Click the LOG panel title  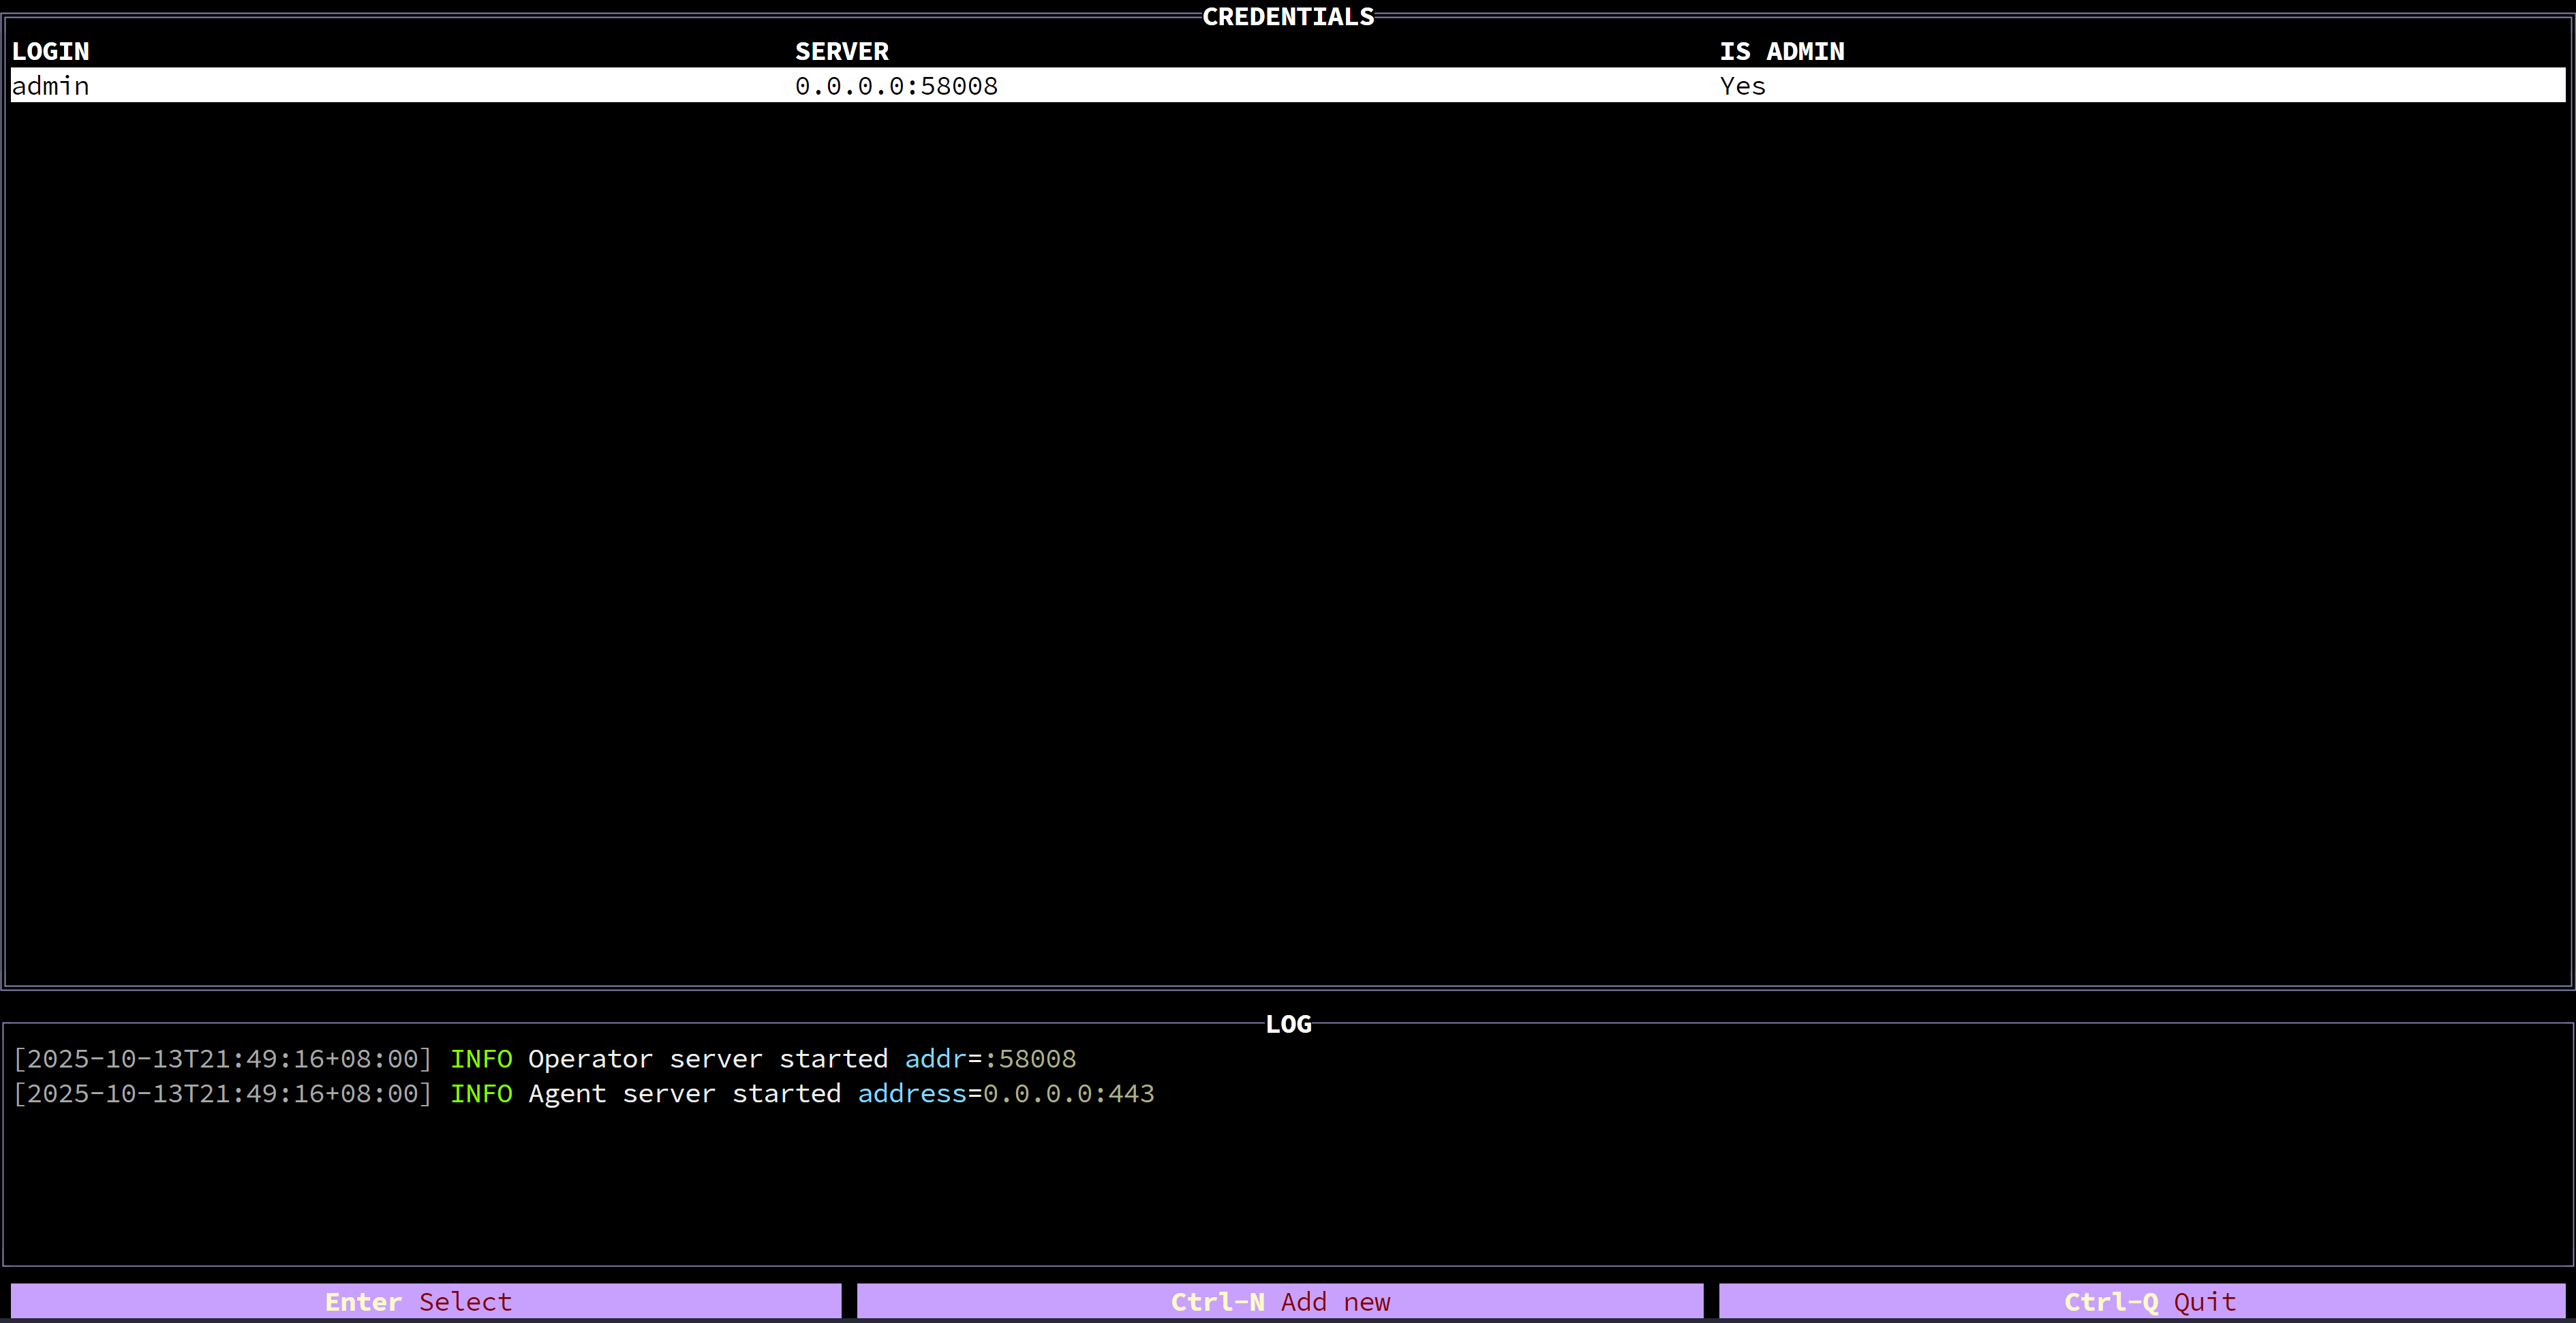click(x=1287, y=1024)
